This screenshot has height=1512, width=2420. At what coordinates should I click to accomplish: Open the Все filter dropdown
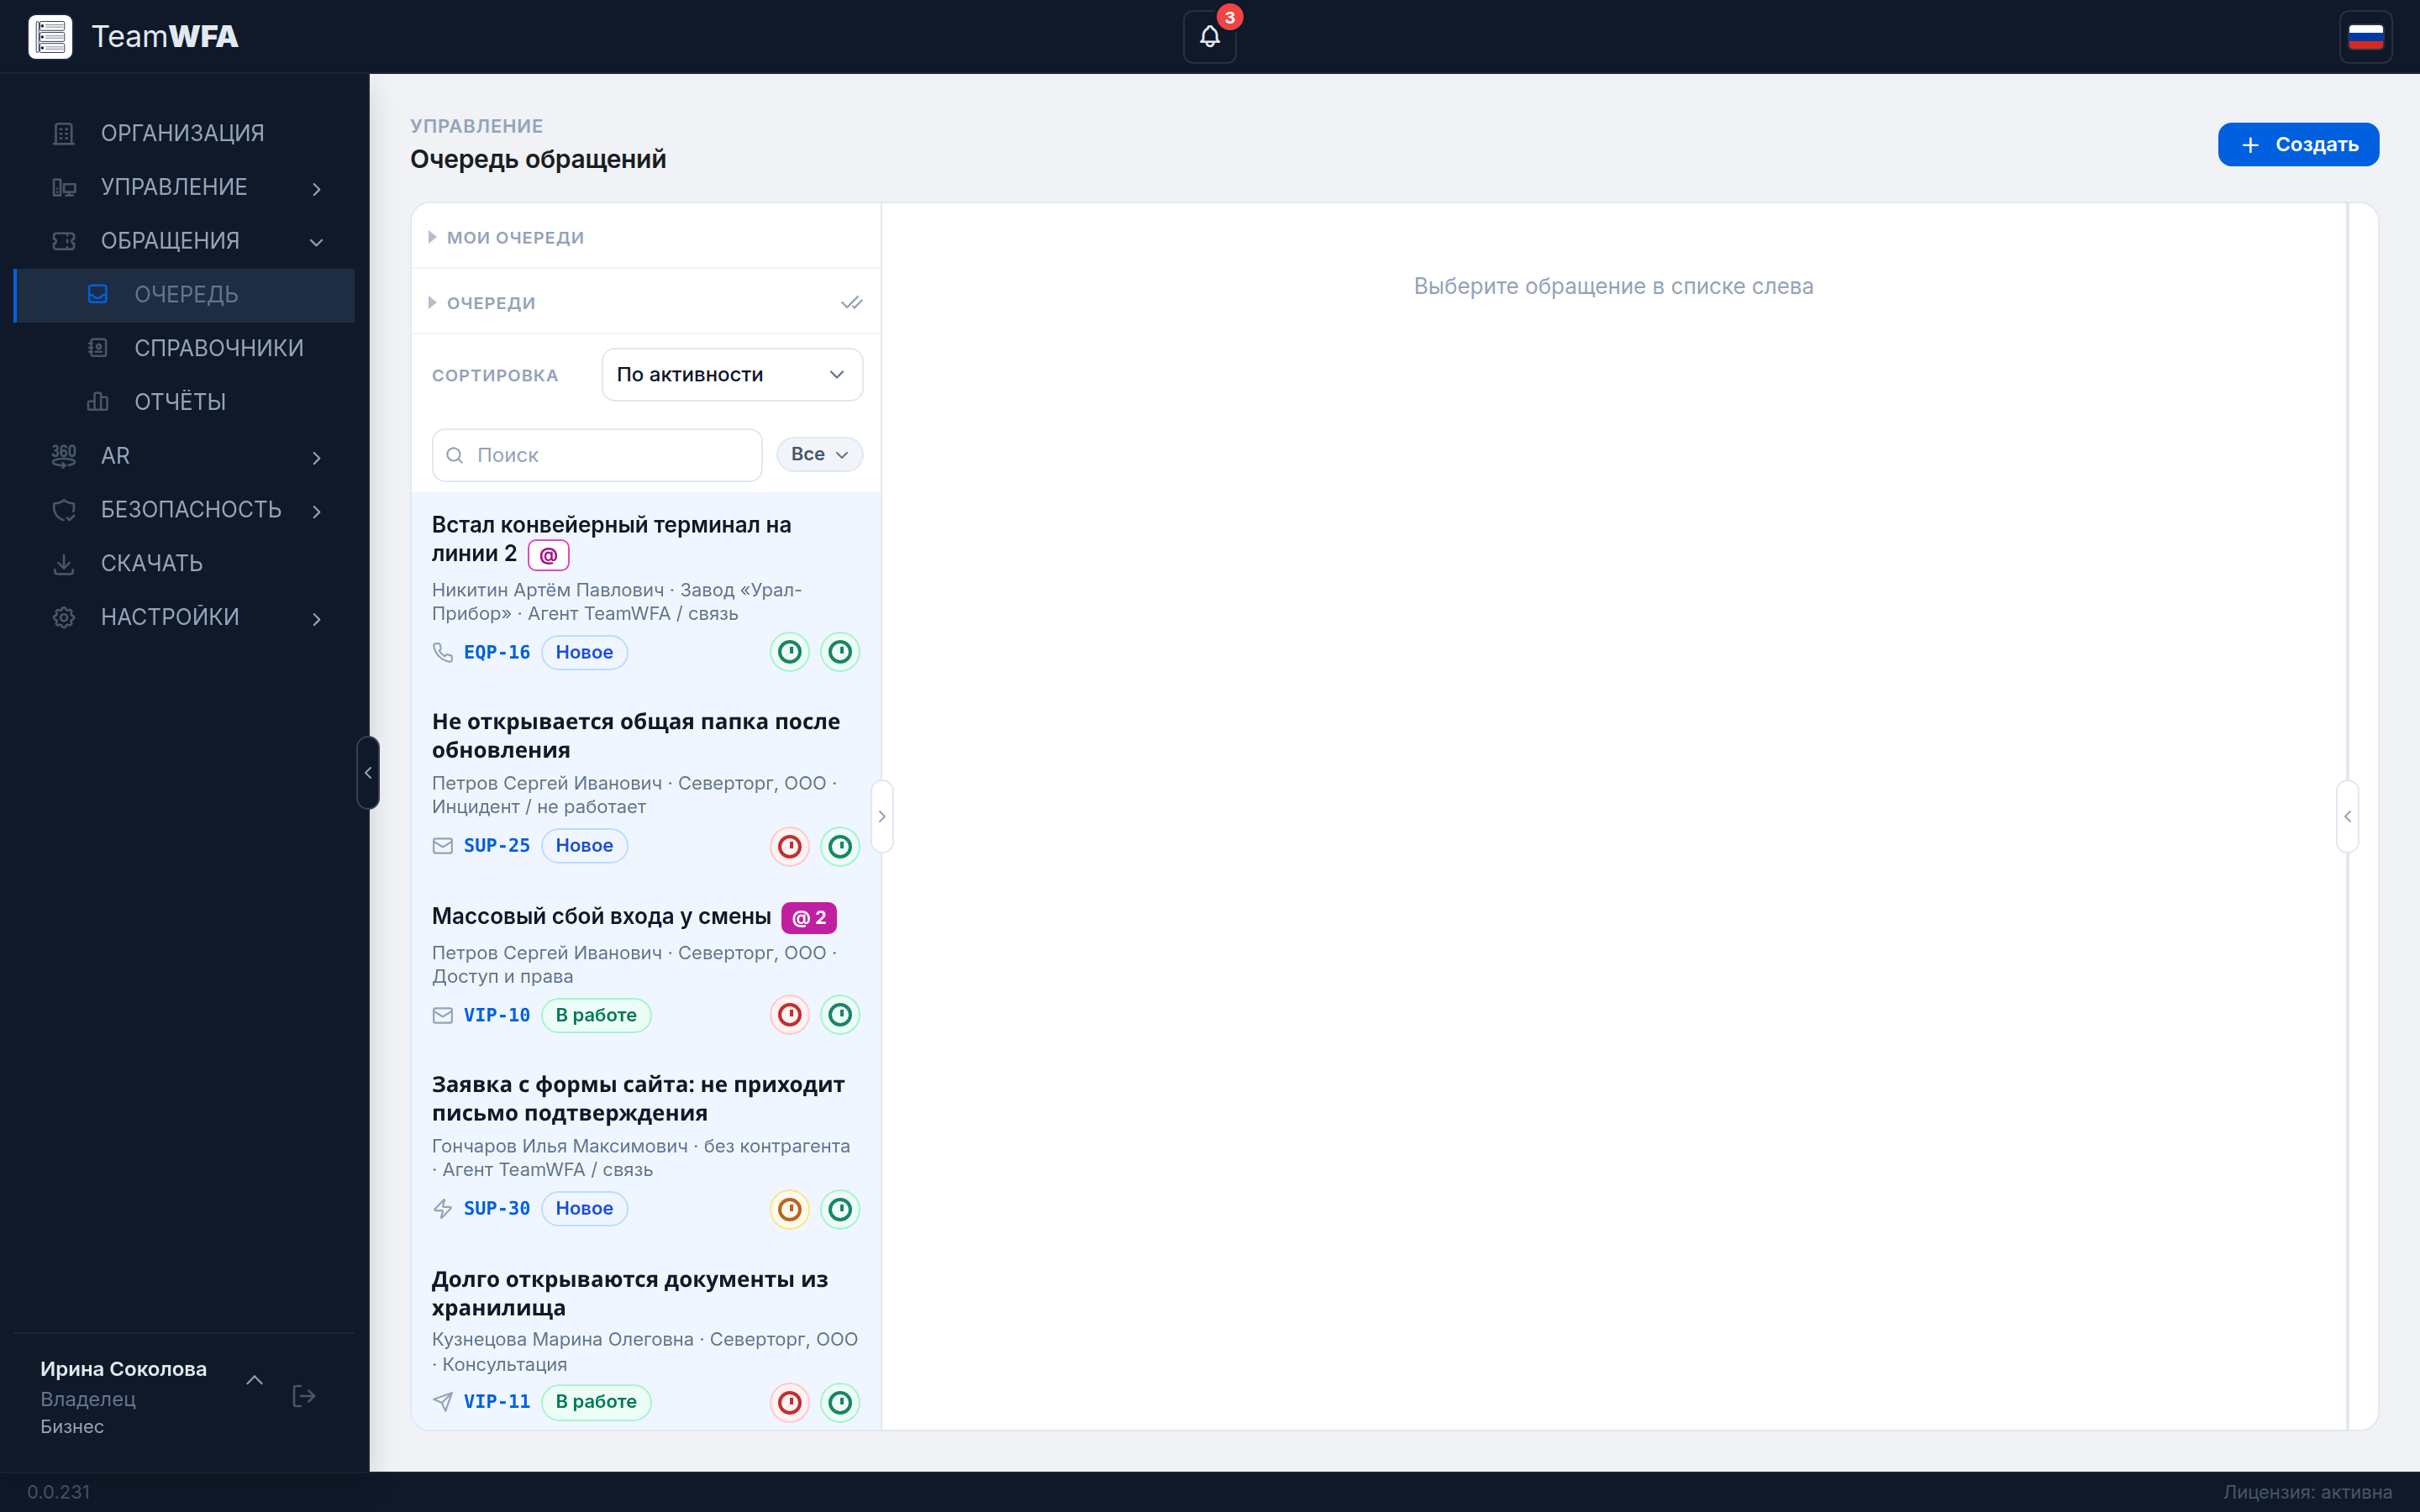[819, 455]
